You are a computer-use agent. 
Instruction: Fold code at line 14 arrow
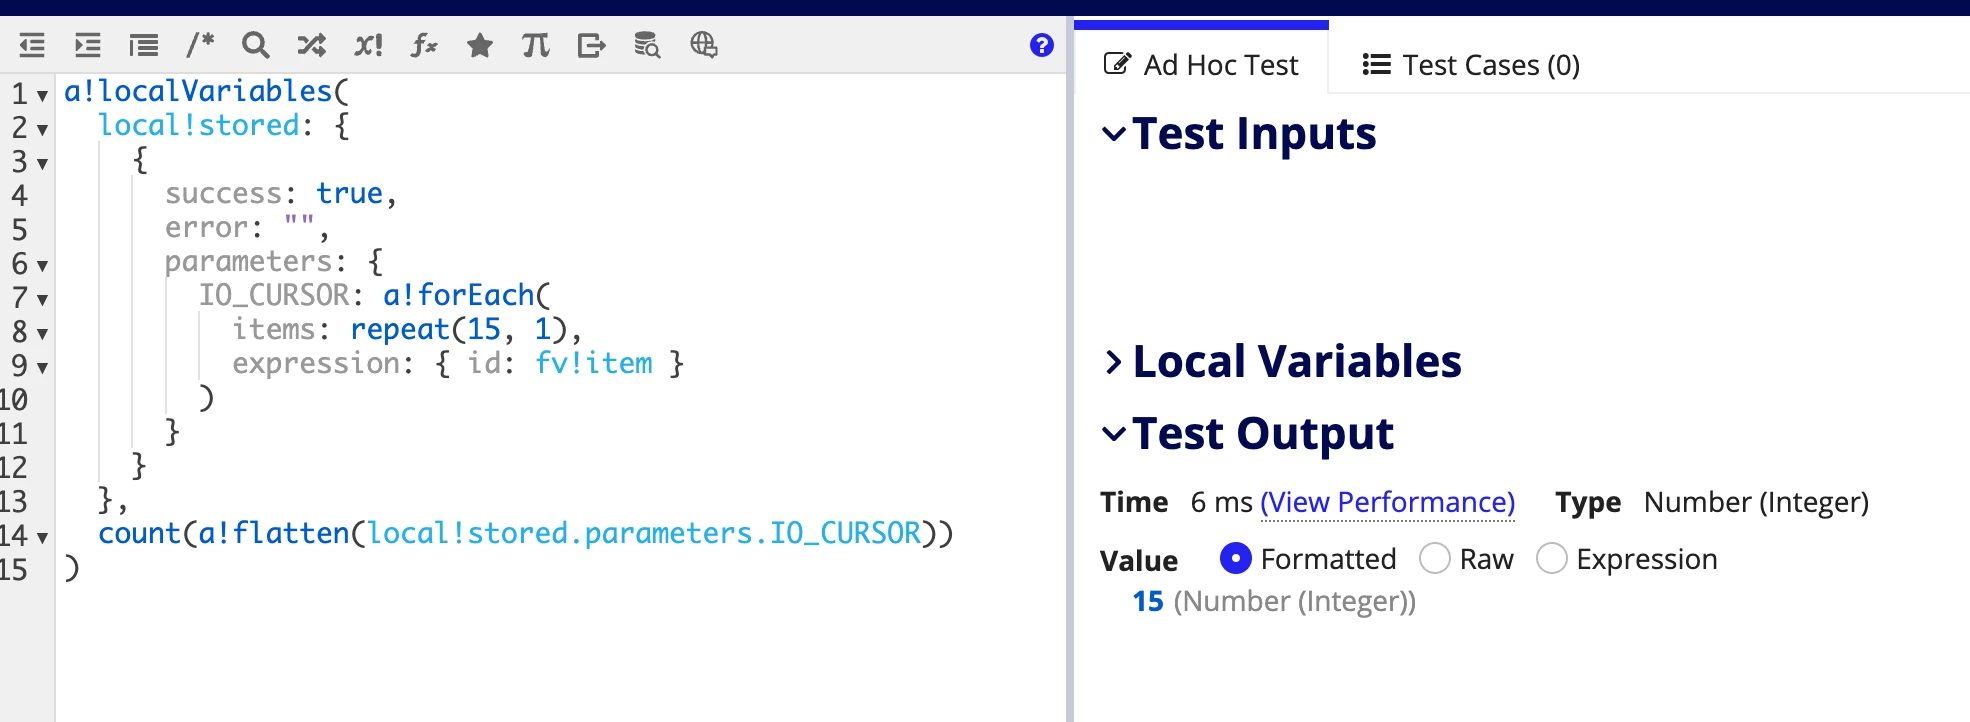pos(42,538)
